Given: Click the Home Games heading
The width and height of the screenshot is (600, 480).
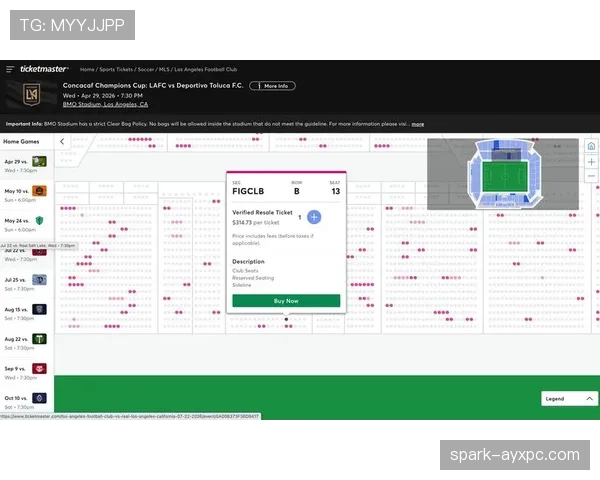Looking at the screenshot, I should 21,142.
